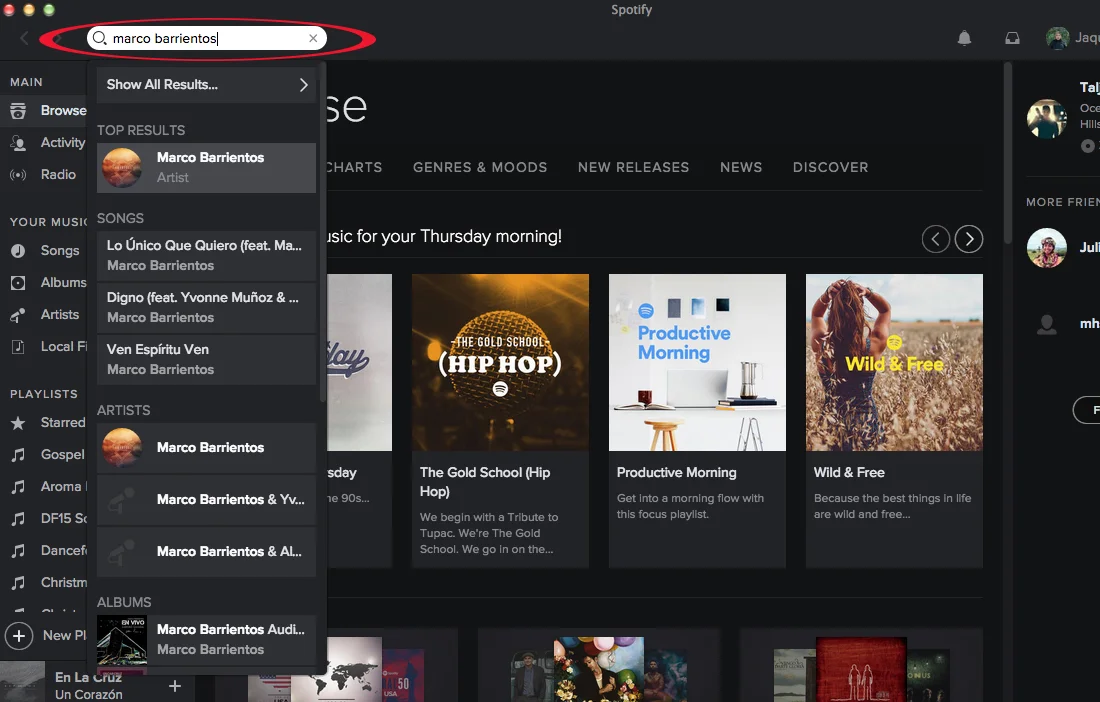Click the Activity icon in the sidebar

click(18, 142)
